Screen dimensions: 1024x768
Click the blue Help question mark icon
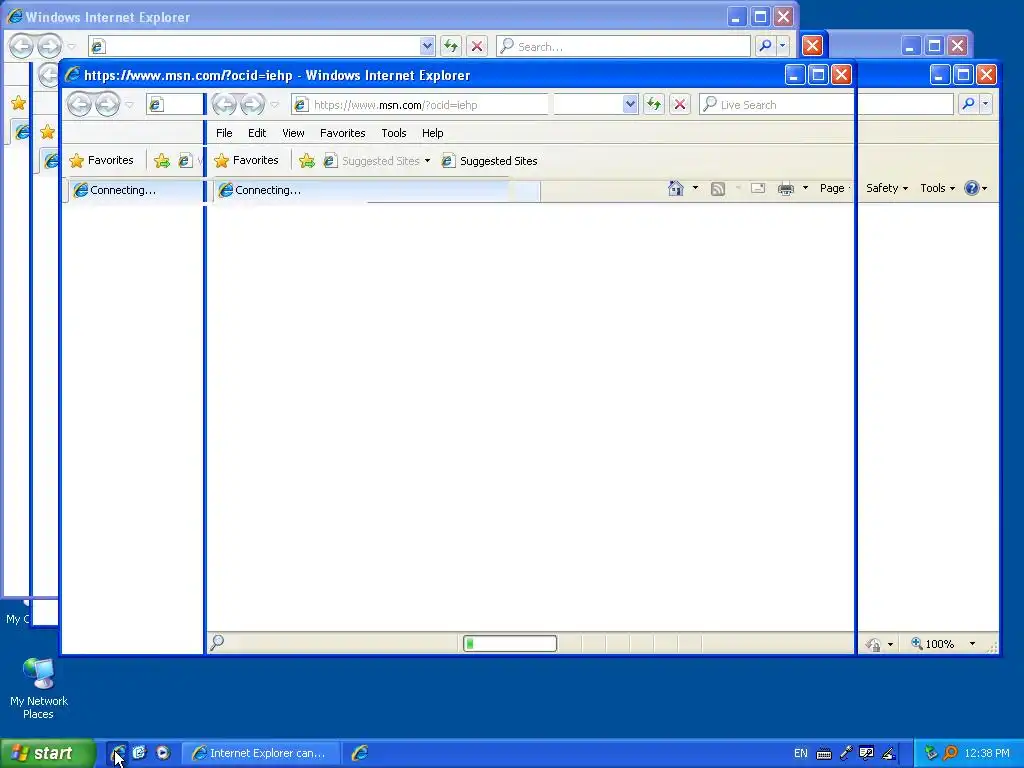pos(971,188)
